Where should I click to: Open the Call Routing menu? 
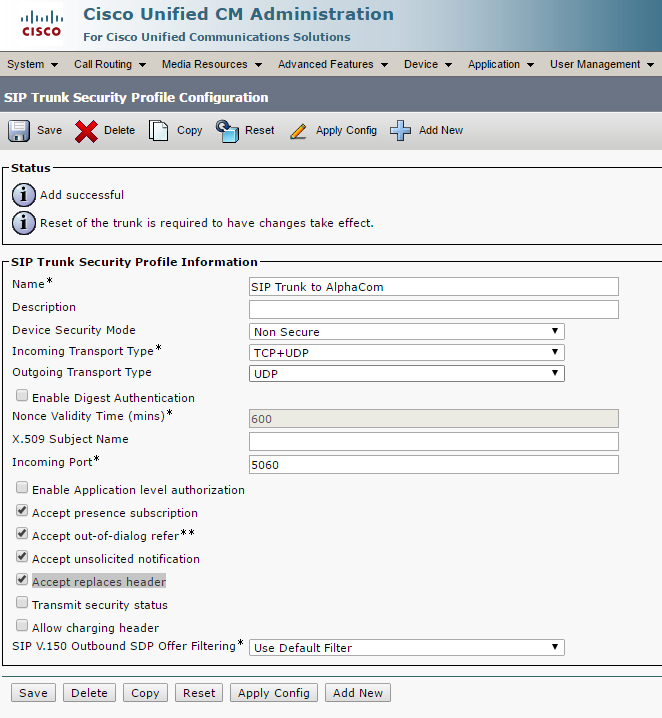(x=110, y=65)
